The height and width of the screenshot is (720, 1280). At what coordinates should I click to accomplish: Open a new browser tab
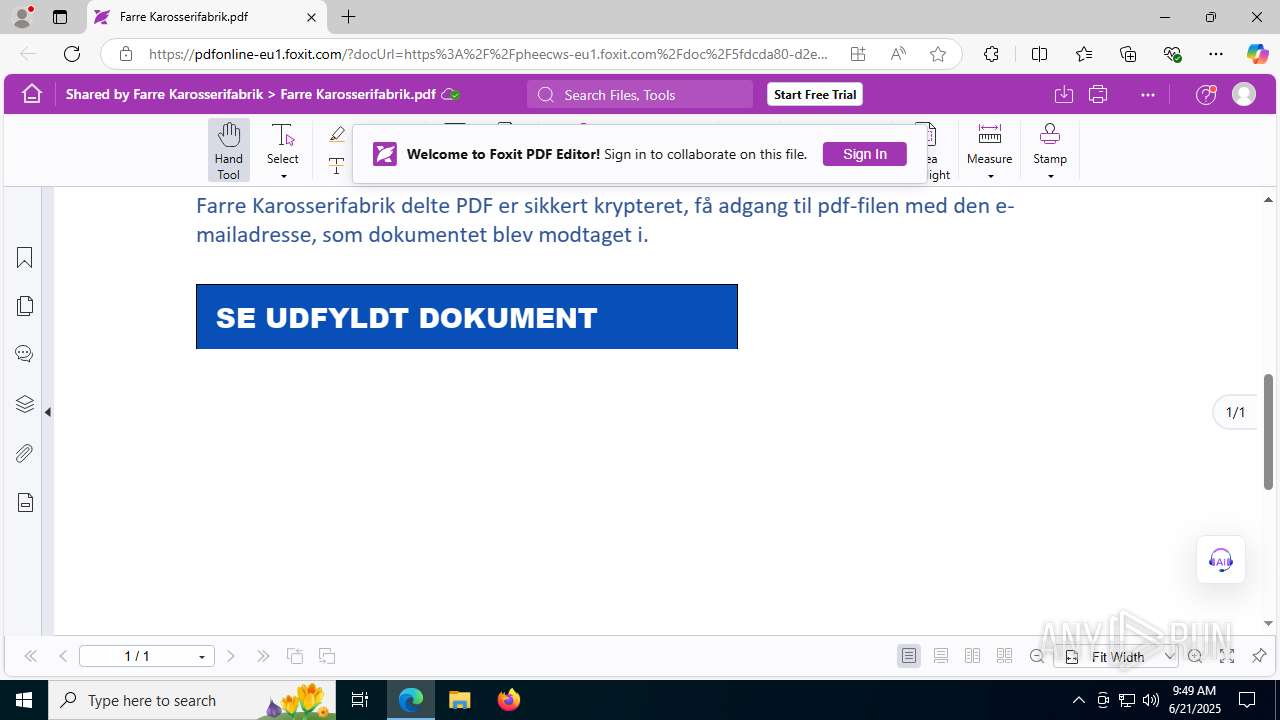(348, 17)
